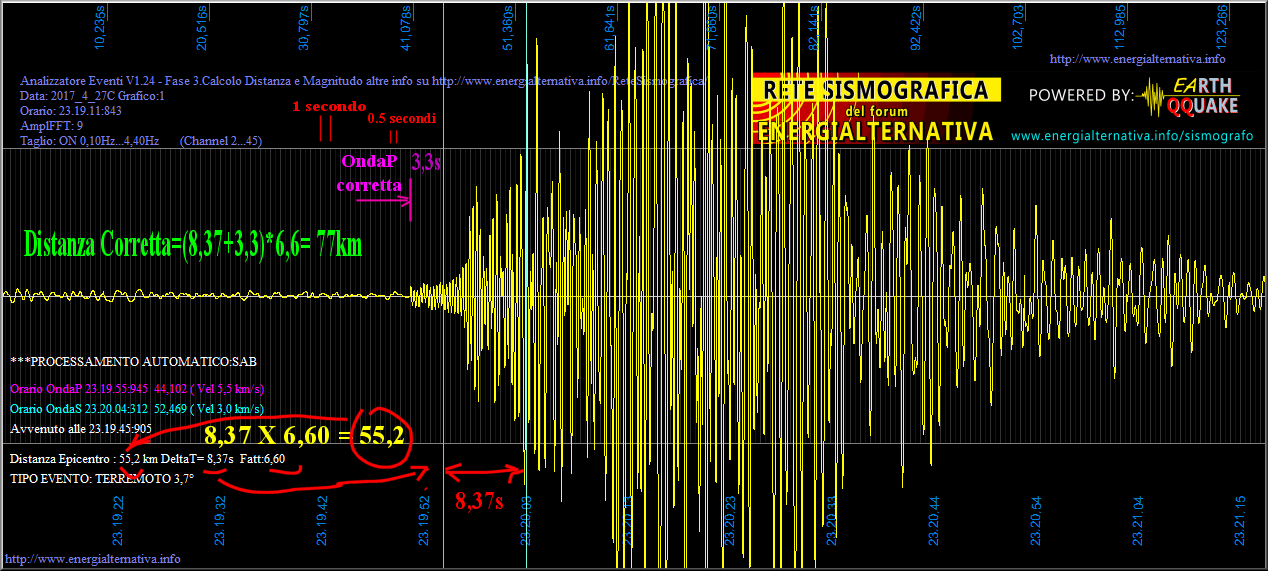Image resolution: width=1268 pixels, height=571 pixels.
Task: Select the "Distanza Epicentro : 55,2 km" line
Action: [x=148, y=458]
